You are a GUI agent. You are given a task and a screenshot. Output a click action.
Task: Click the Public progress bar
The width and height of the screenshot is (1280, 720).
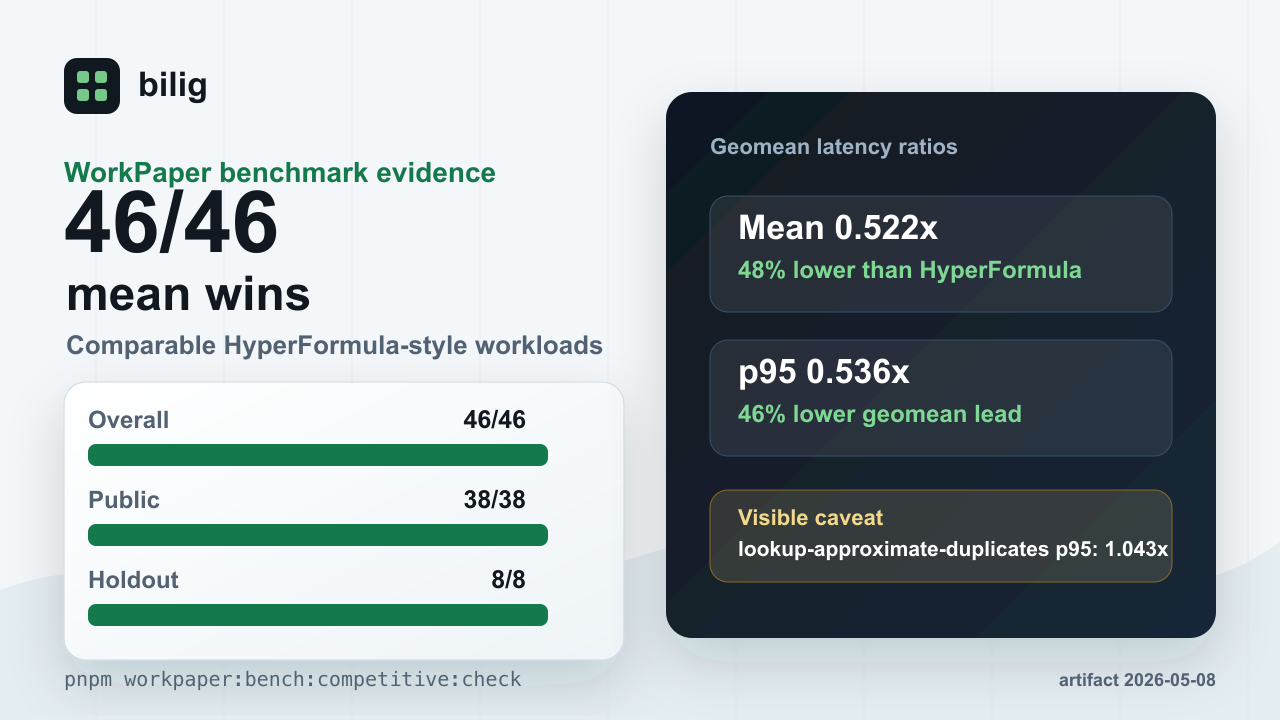[x=318, y=535]
